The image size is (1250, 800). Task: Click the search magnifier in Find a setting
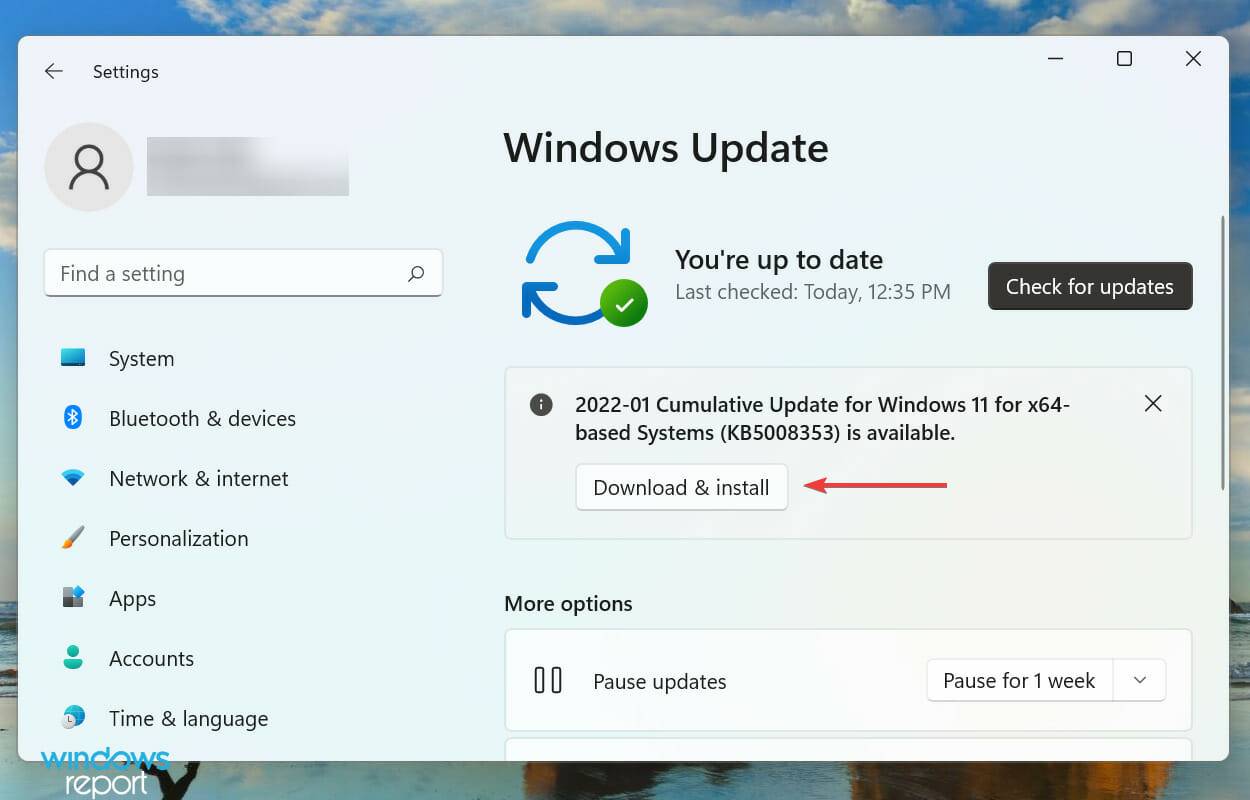[417, 273]
